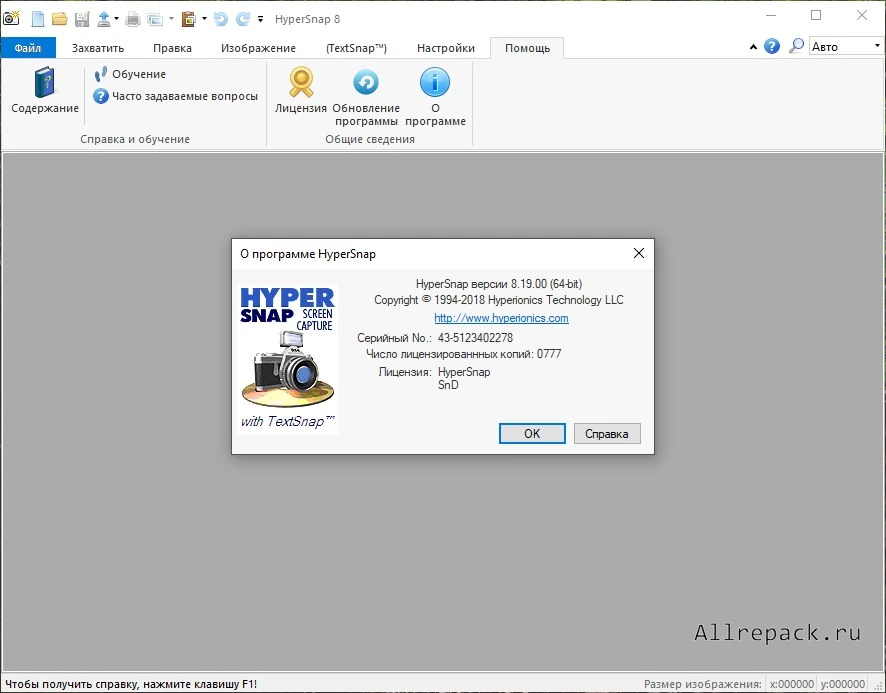This screenshot has height=693, width=886.
Task: Switch to the Правка tab
Action: click(172, 48)
